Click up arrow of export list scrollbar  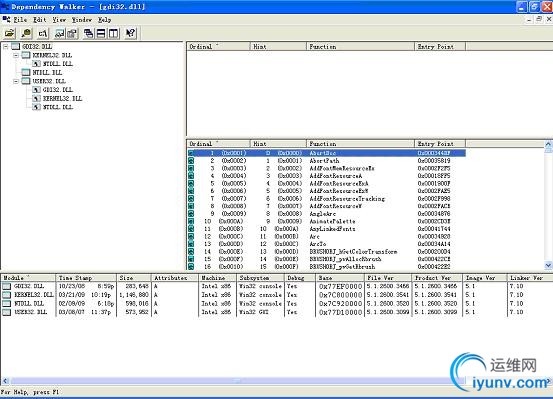pyautogui.click(x=548, y=144)
